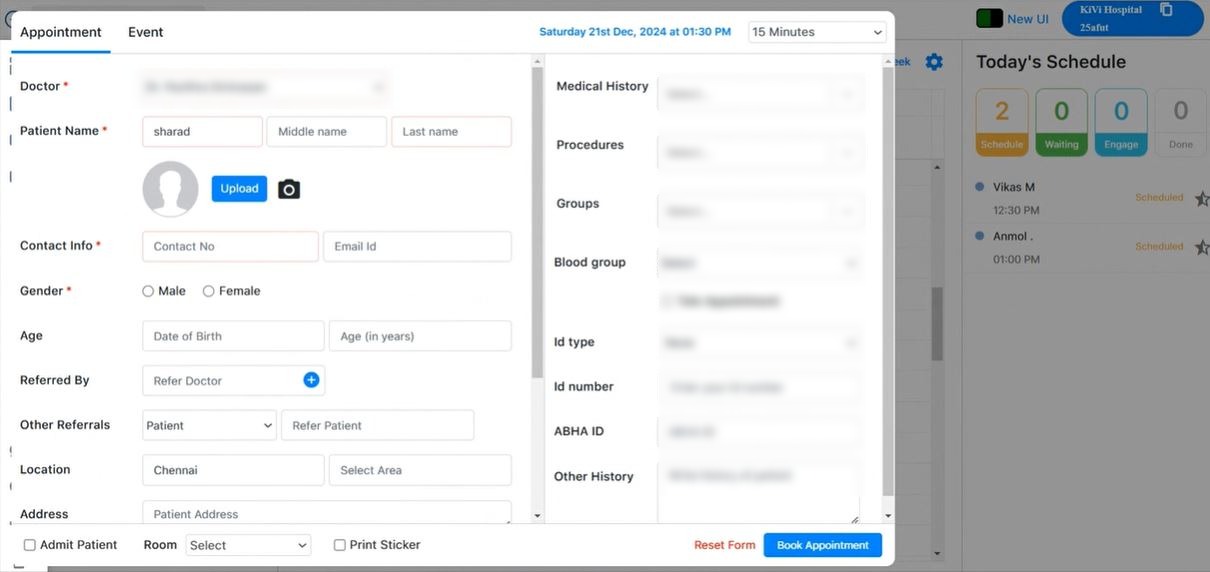1210x572 pixels.
Task: Click the copy icon next to KiVi Hospital
Action: (x=1166, y=10)
